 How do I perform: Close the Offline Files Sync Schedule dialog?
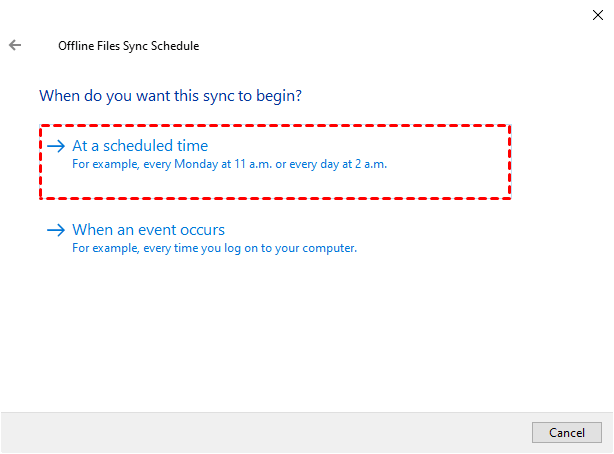tap(598, 15)
